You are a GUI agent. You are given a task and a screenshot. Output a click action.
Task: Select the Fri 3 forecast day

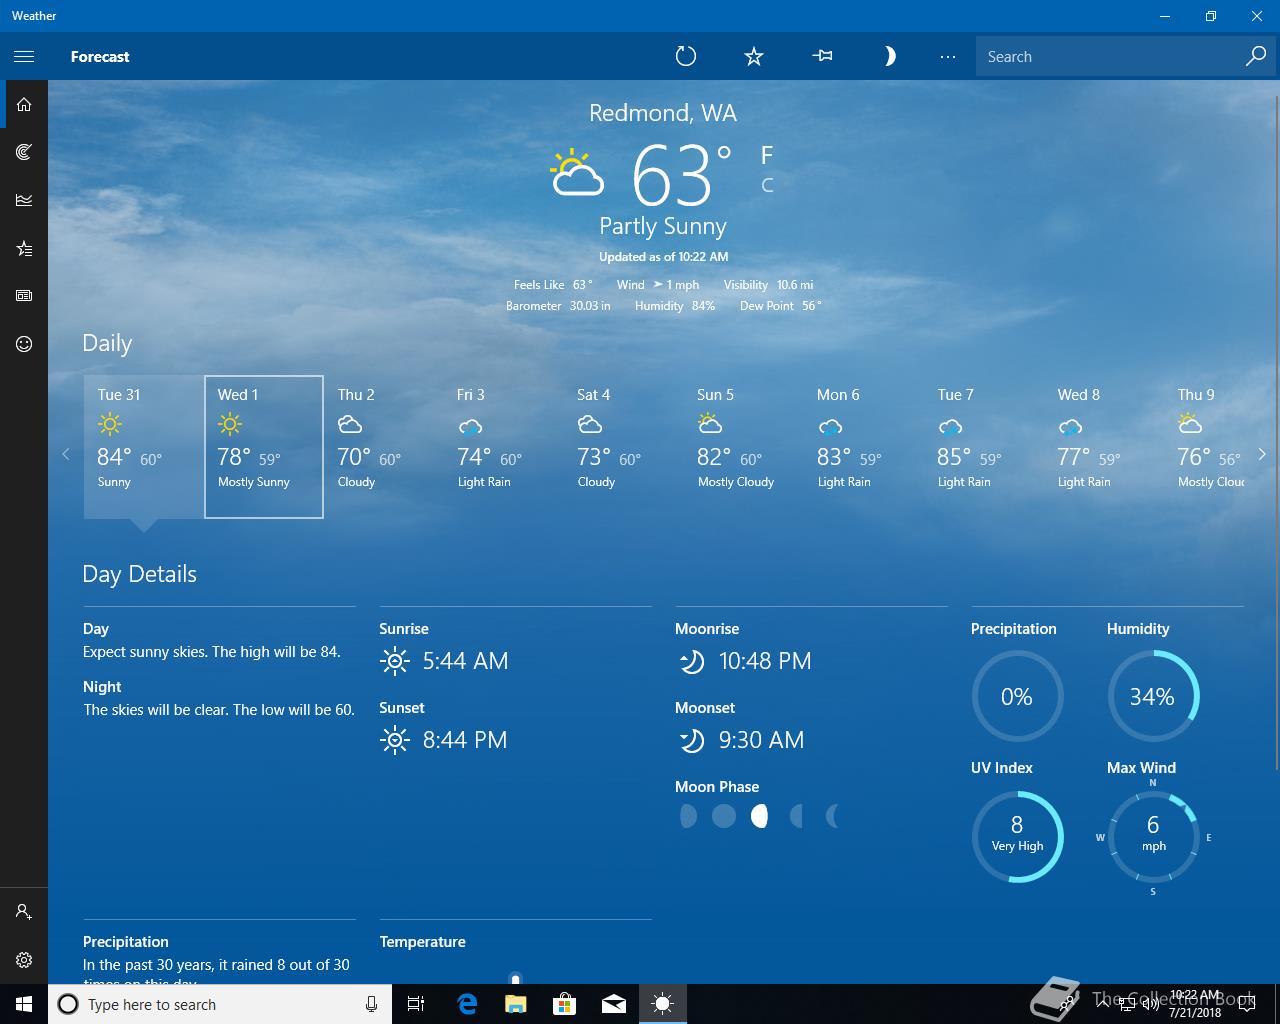click(x=504, y=447)
